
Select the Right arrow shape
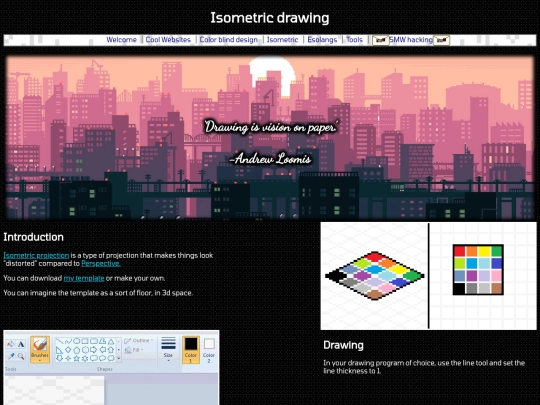coord(94,350)
